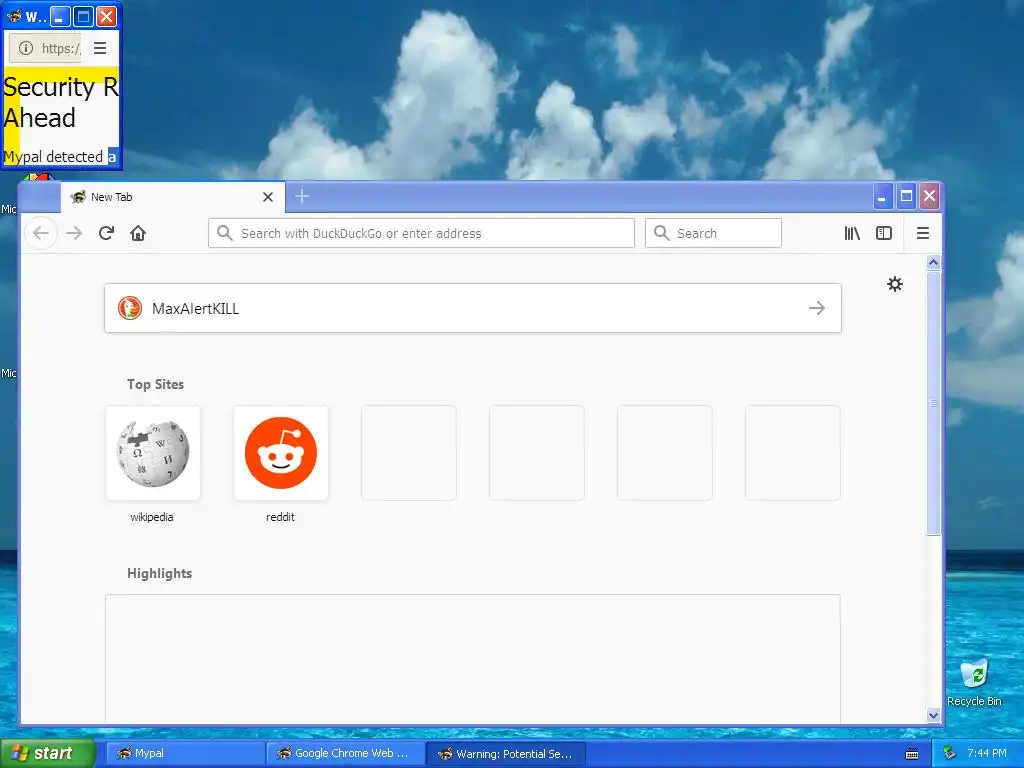Open the main hamburger menu
This screenshot has height=768, width=1024.
[x=923, y=233]
